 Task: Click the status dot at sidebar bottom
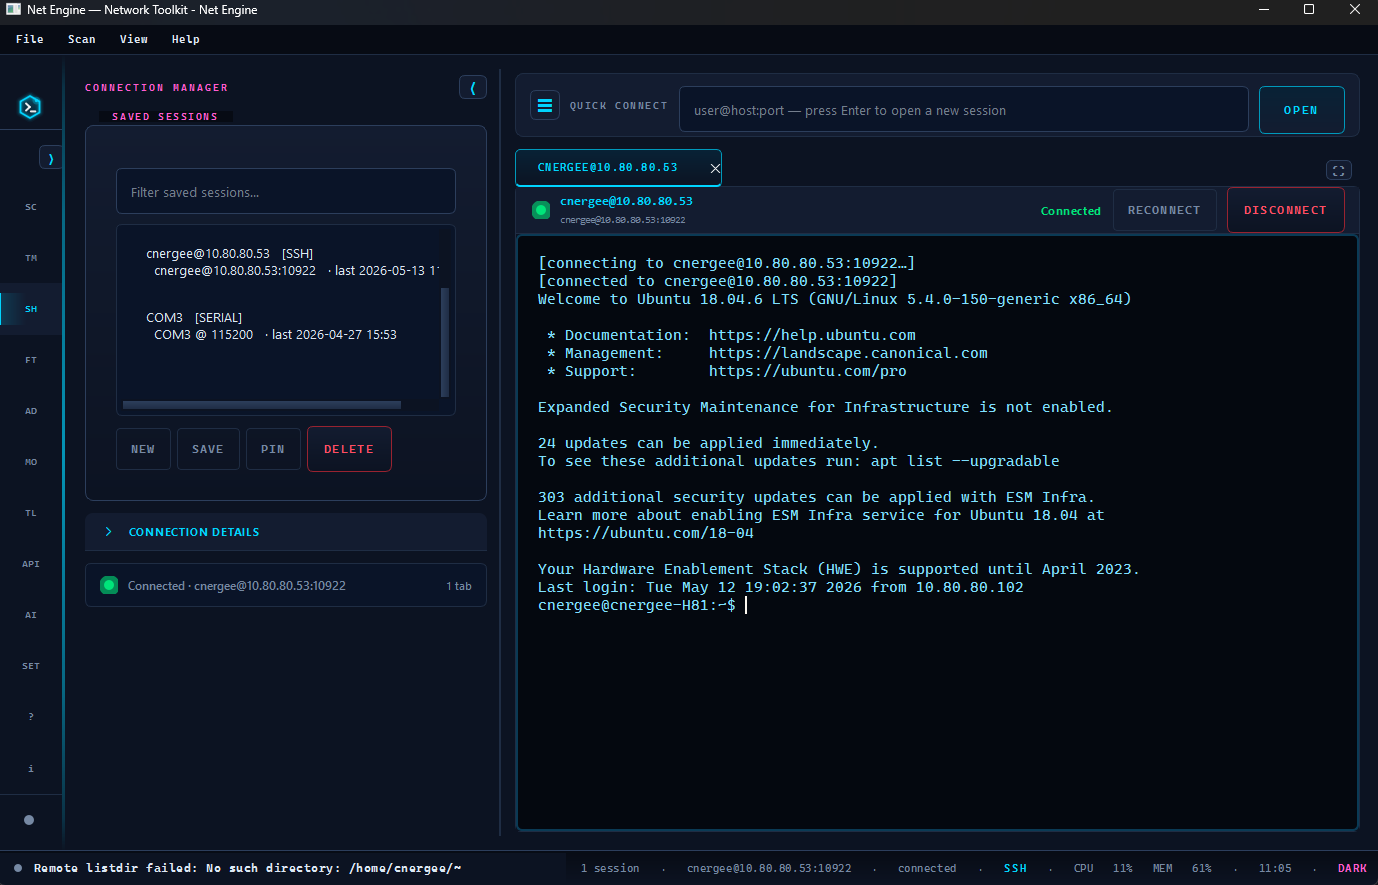coord(29,820)
